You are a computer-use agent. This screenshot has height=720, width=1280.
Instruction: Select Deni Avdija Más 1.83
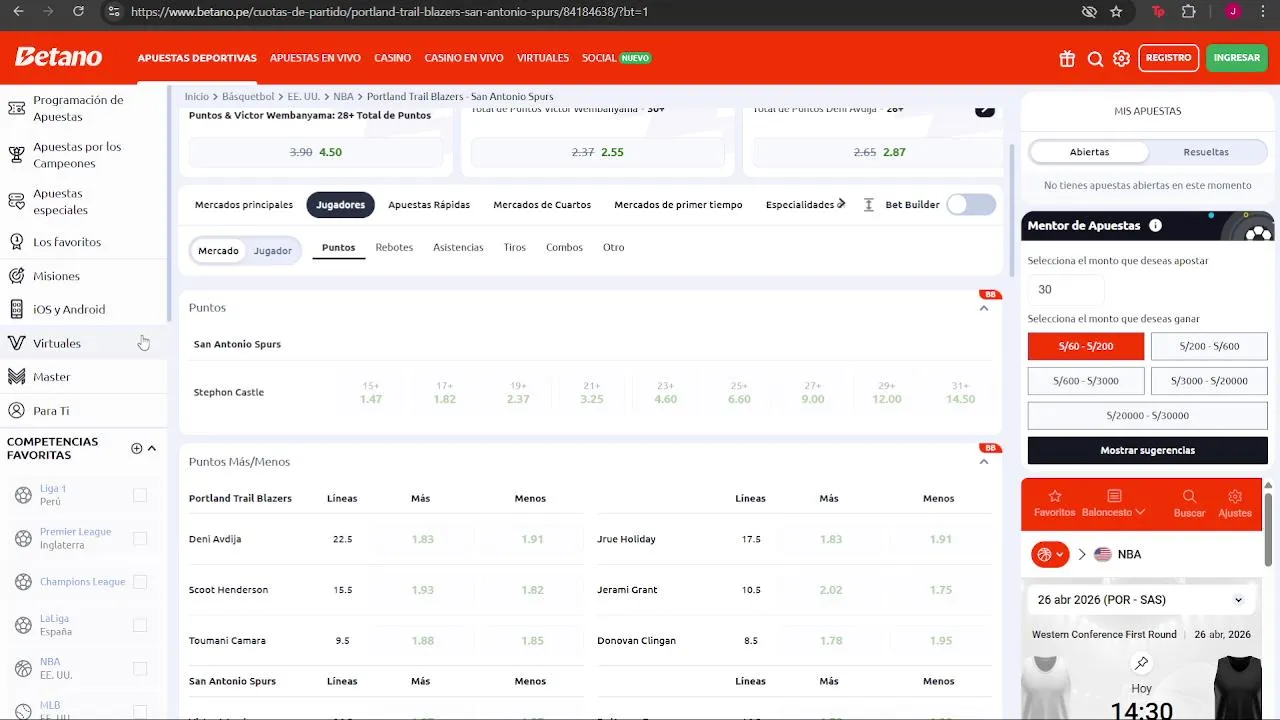[x=422, y=539]
